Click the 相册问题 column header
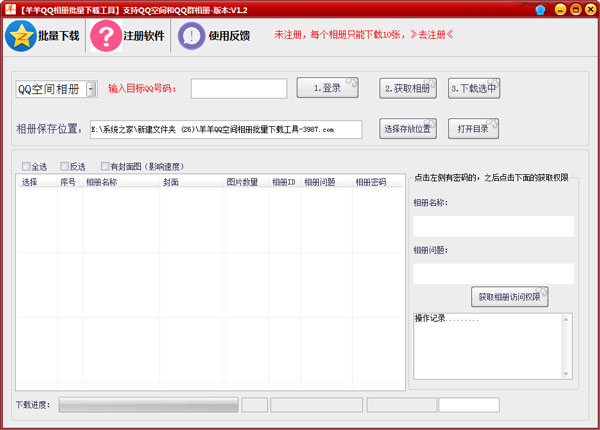 click(x=326, y=182)
